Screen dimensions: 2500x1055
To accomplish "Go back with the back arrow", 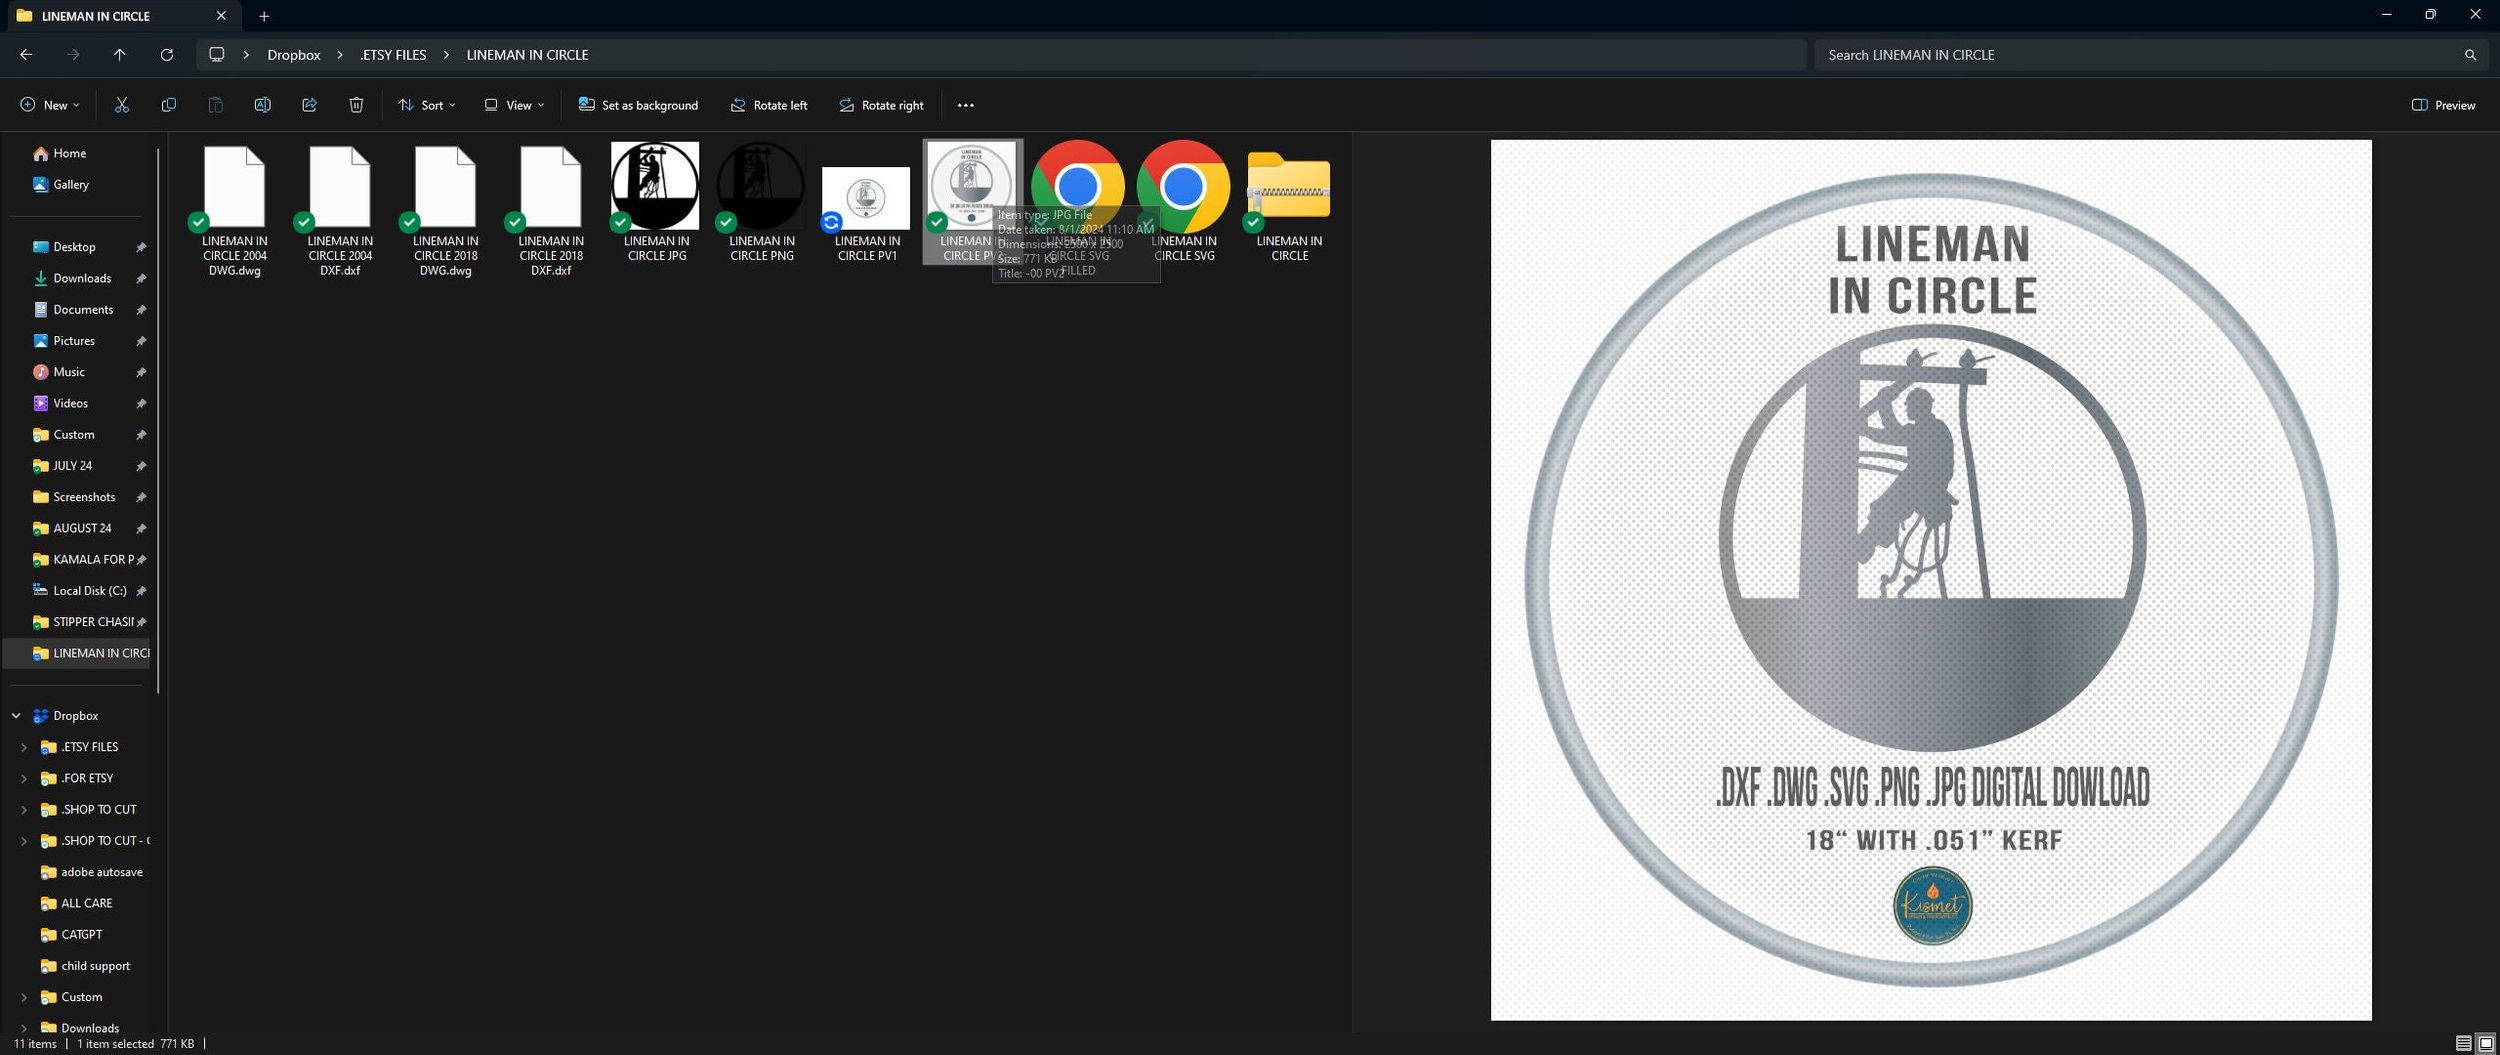I will pos(26,55).
